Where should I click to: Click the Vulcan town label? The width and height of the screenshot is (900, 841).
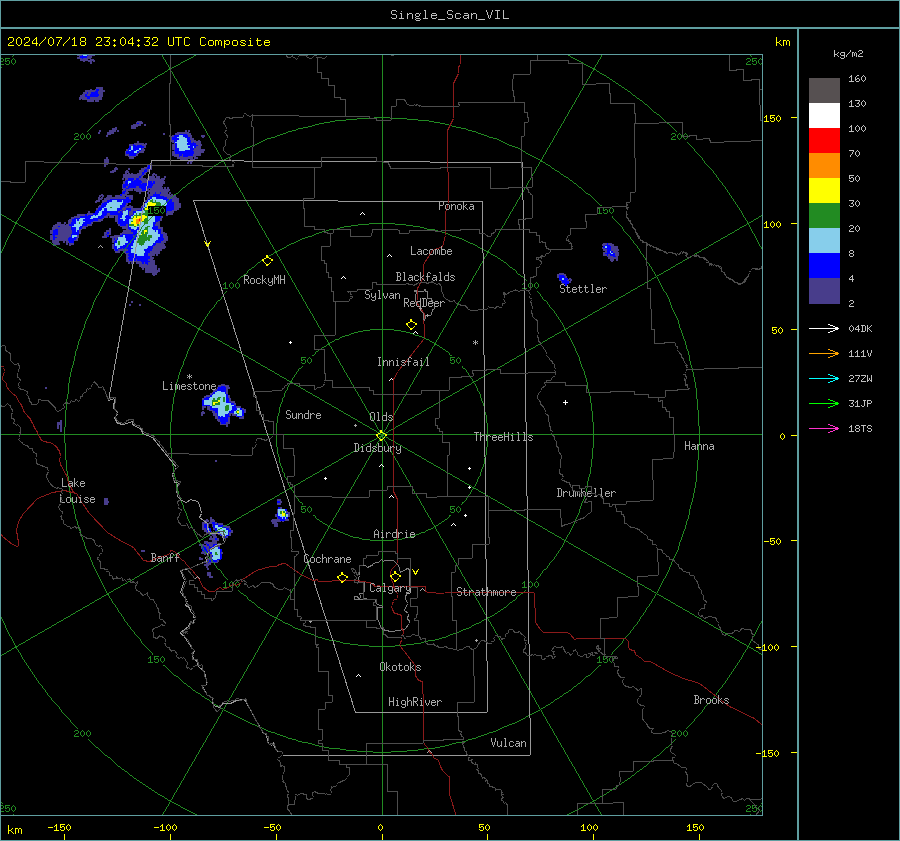(508, 743)
